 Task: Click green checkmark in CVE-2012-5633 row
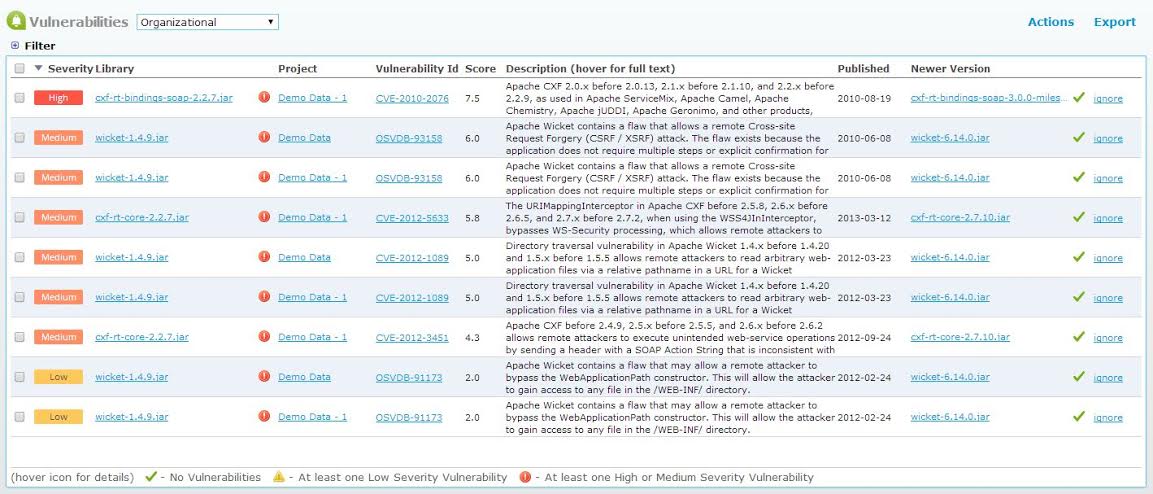point(1079,217)
